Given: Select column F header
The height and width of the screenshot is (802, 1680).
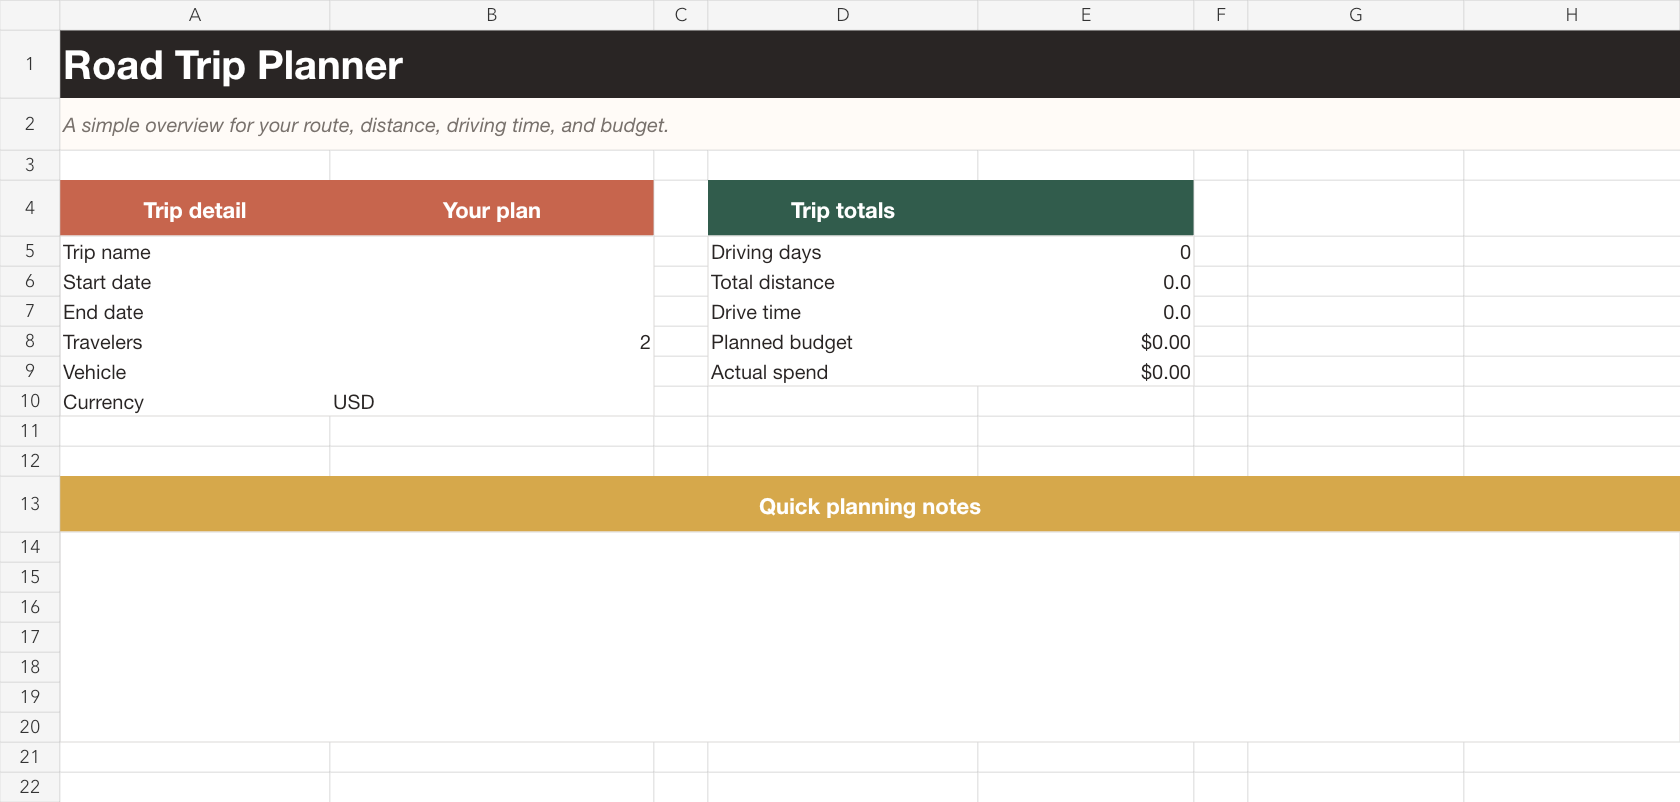Looking at the screenshot, I should pos(1221,15).
